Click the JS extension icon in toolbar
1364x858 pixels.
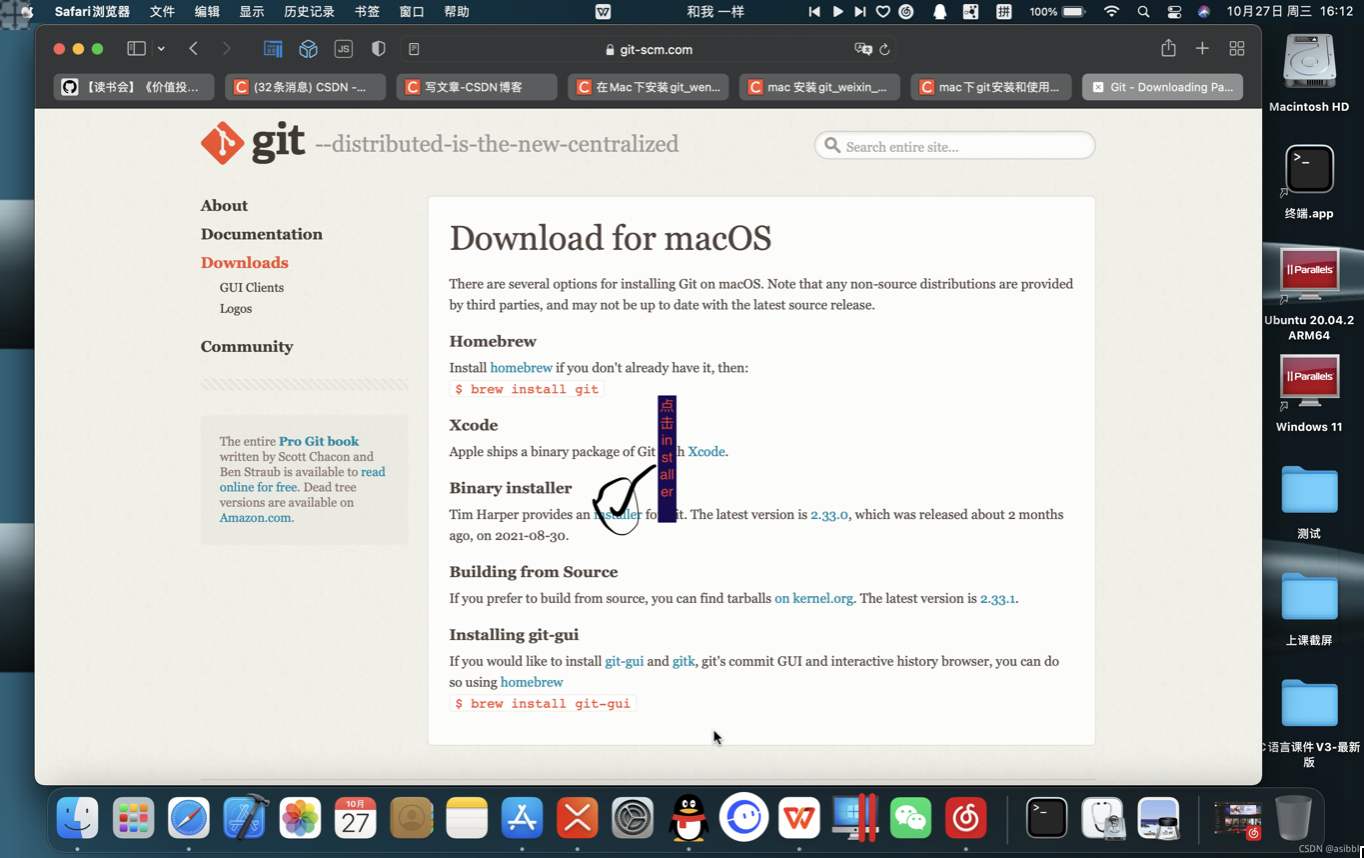tap(343, 48)
